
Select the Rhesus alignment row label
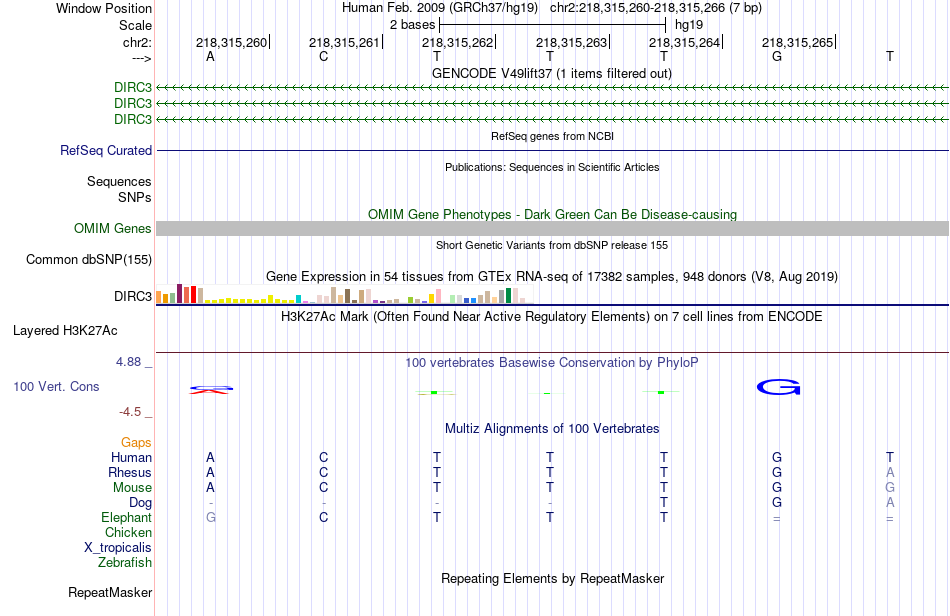click(x=130, y=472)
